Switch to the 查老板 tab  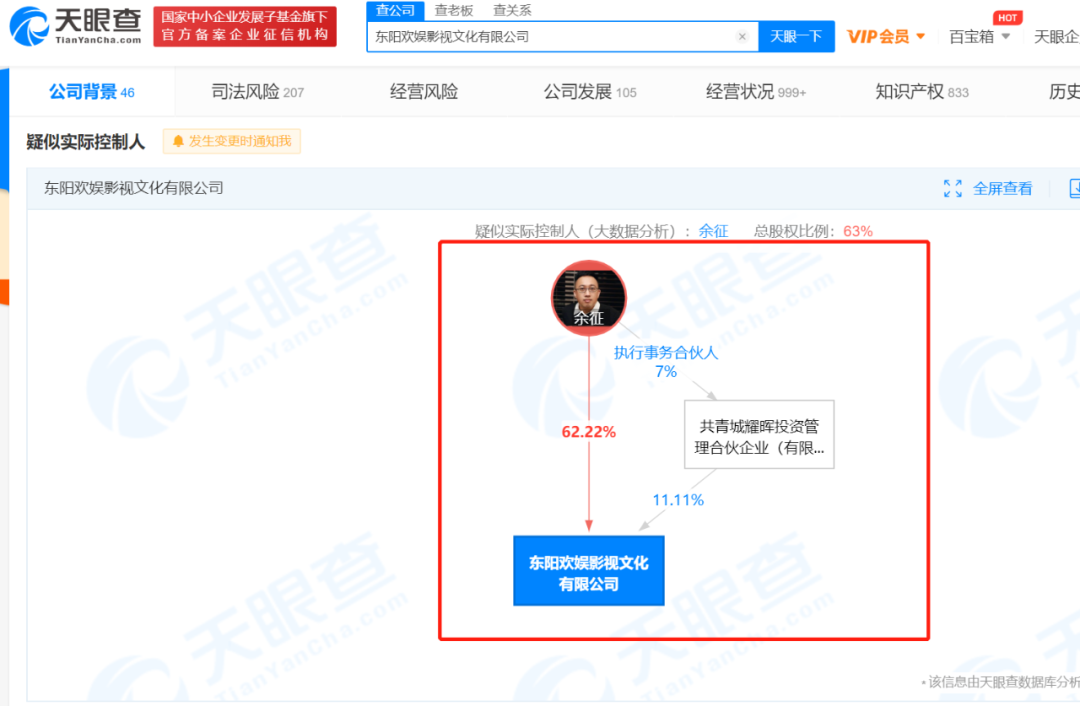coord(455,10)
